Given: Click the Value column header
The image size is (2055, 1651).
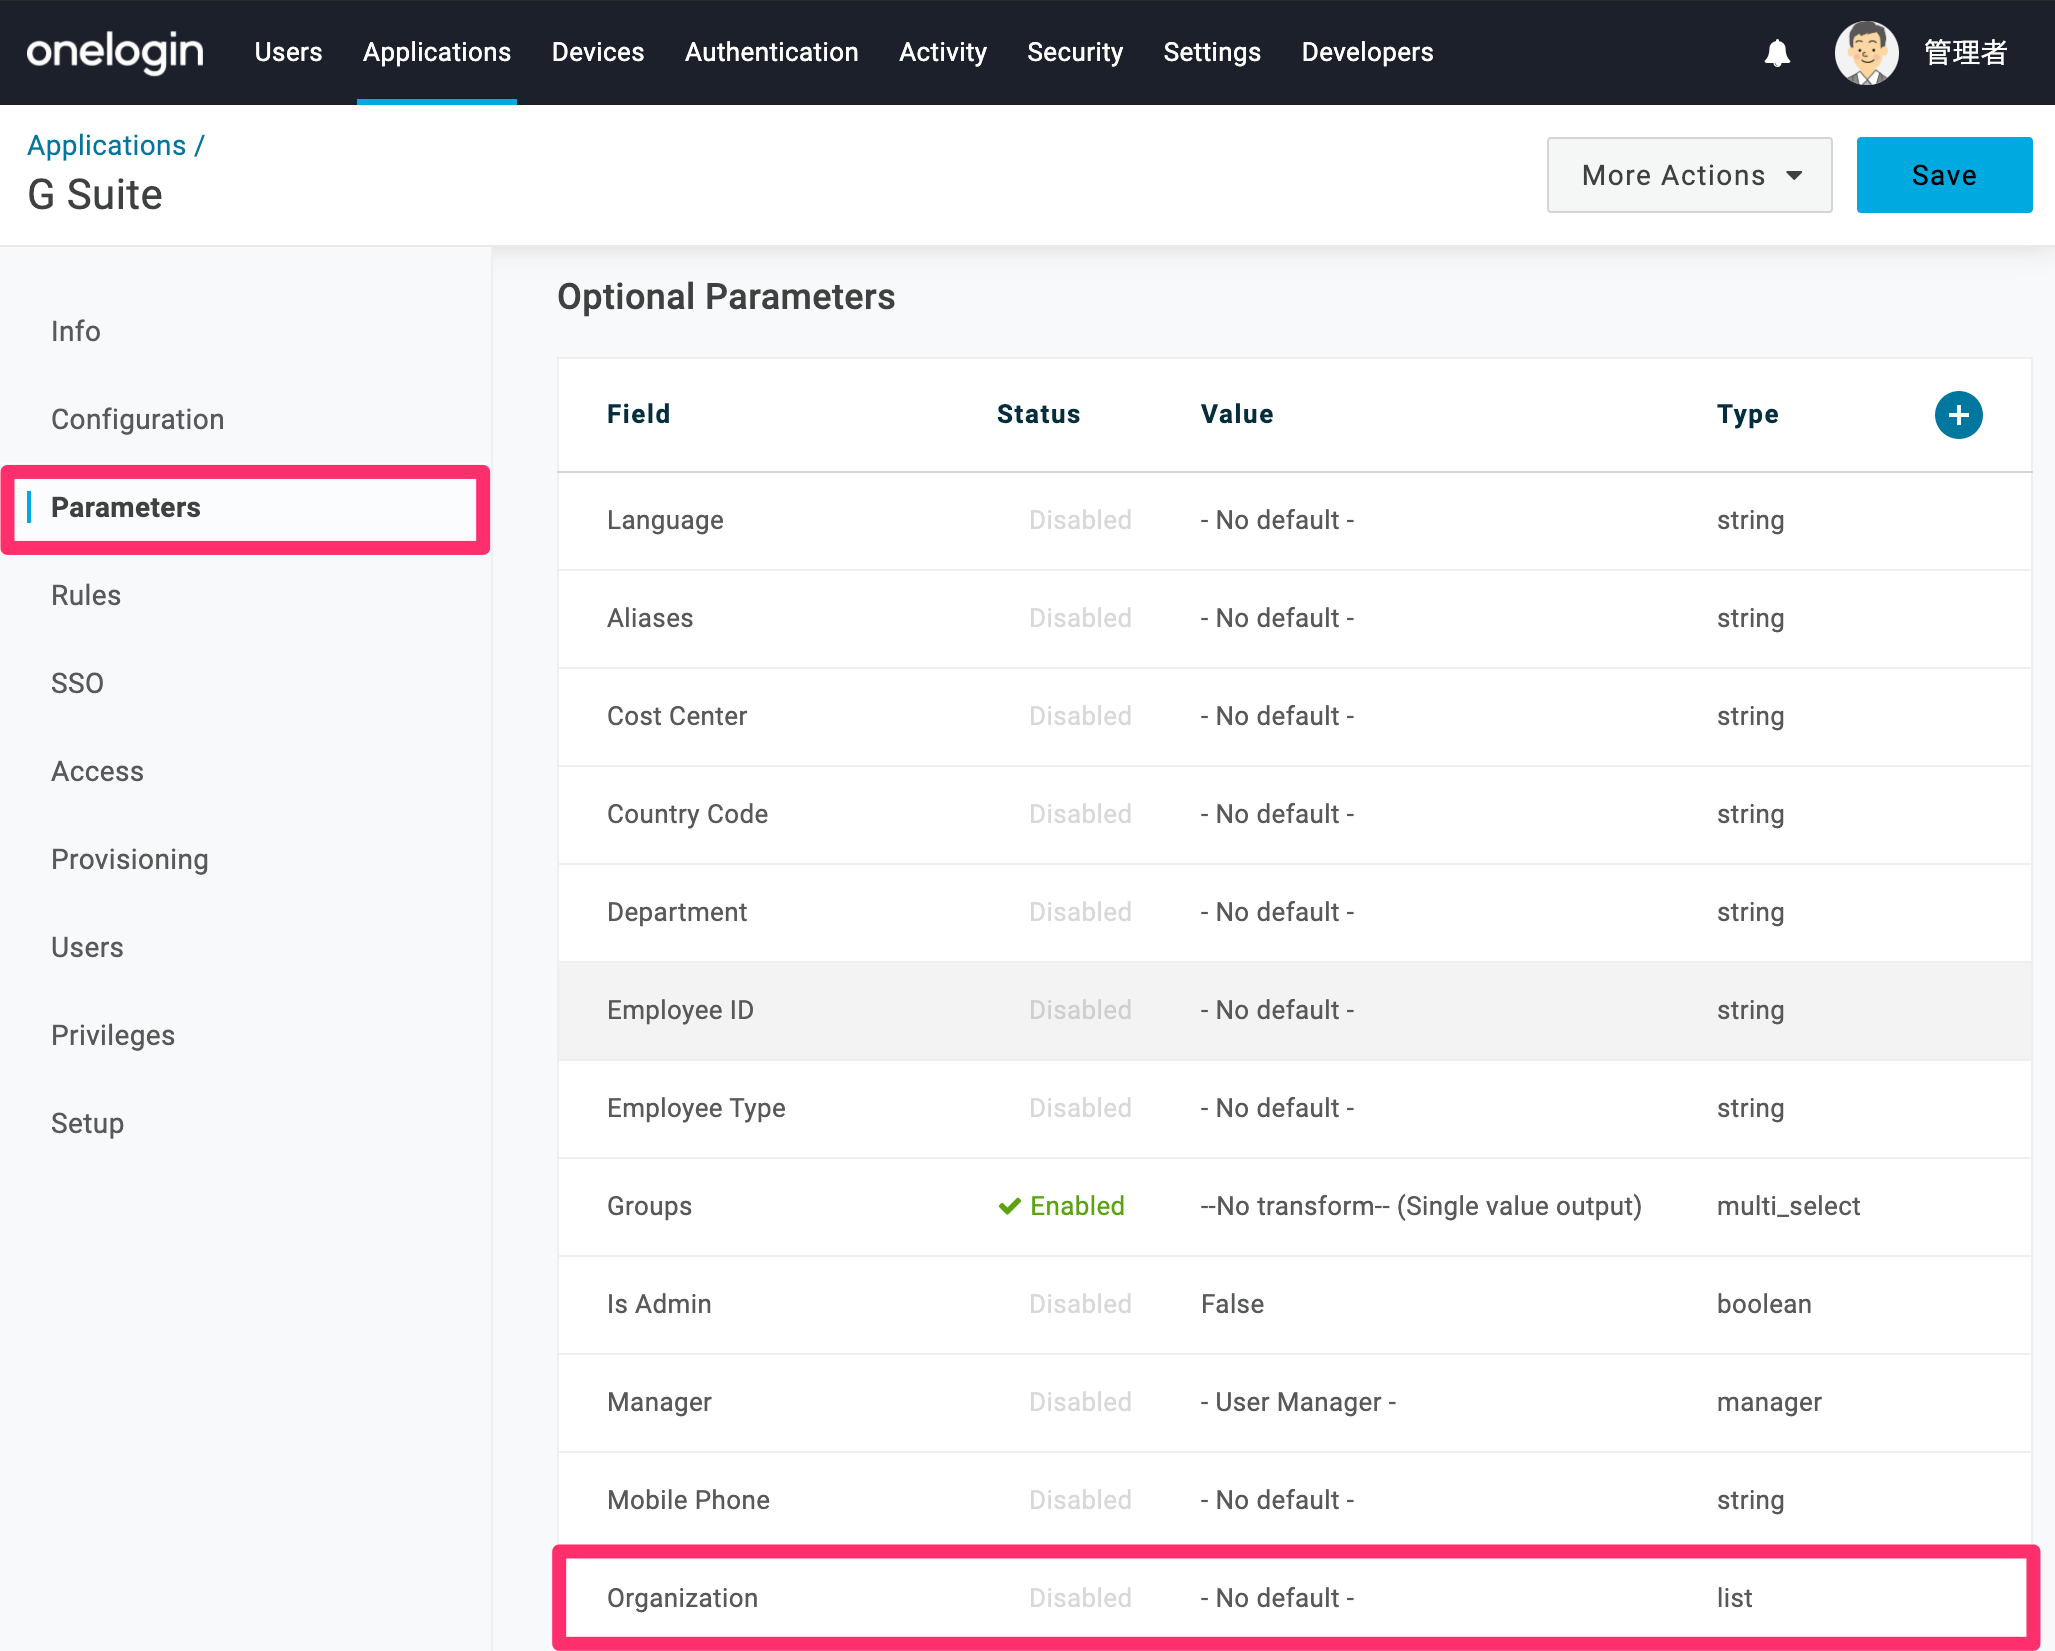Looking at the screenshot, I should point(1237,414).
